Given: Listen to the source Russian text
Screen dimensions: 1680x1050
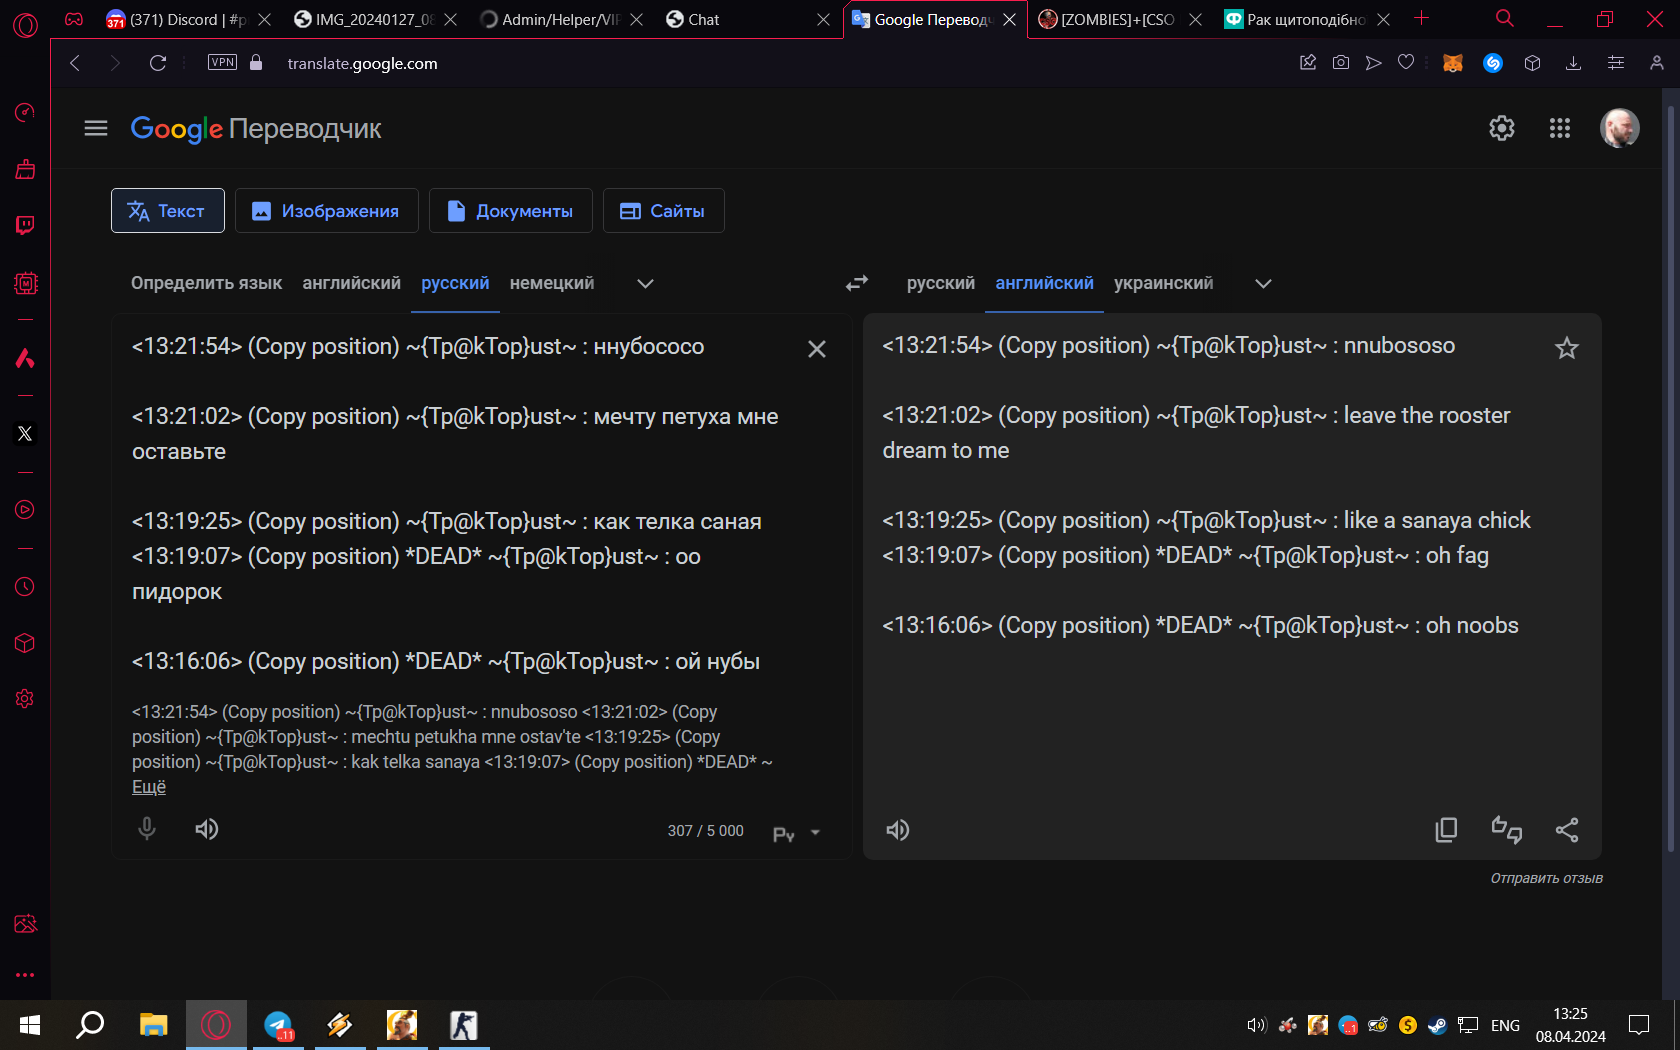Looking at the screenshot, I should (x=207, y=829).
